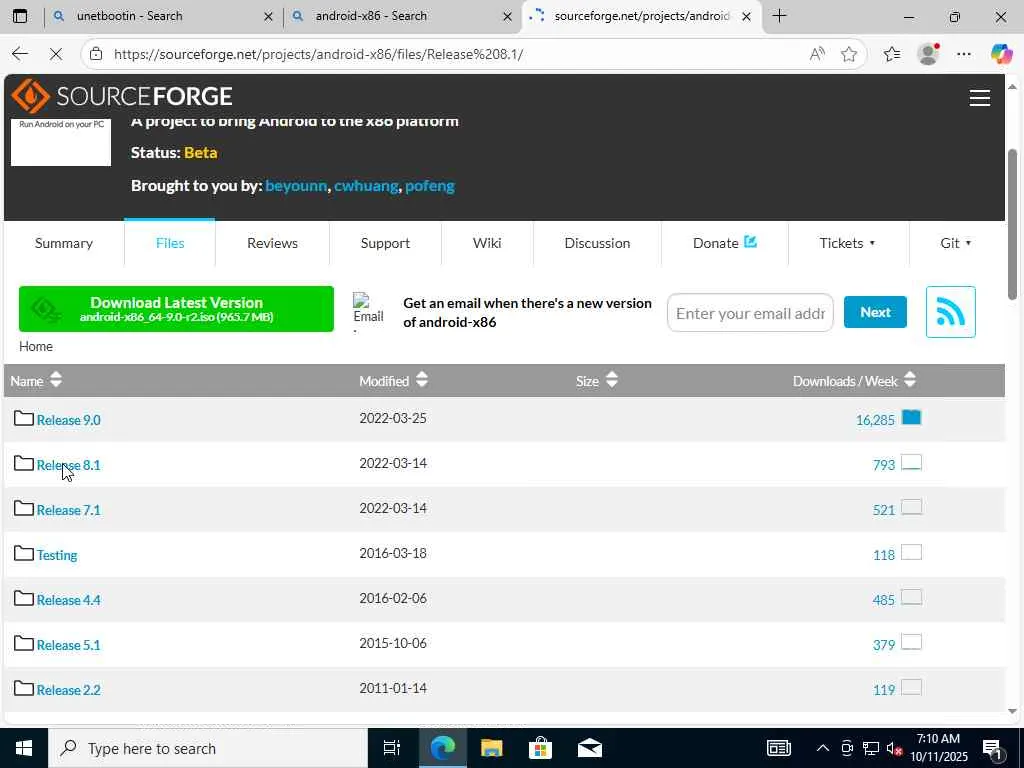Open the Favorites list button
The width and height of the screenshot is (1024, 768).
tap(892, 54)
